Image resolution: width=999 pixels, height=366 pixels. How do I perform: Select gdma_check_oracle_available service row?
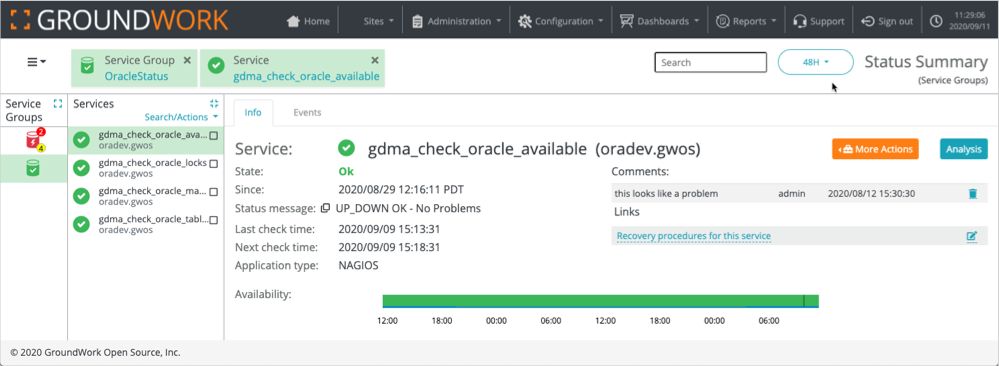click(146, 140)
